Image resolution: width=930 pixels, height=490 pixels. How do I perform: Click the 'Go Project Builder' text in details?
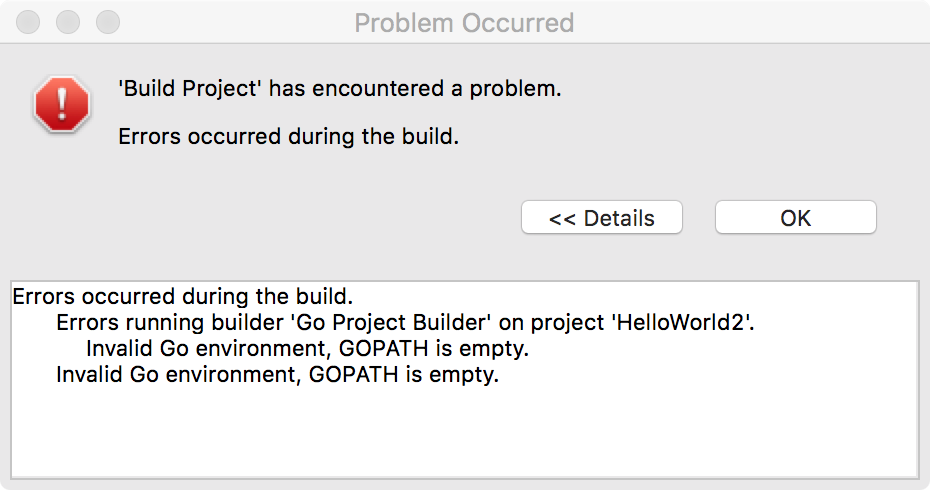pos(391,322)
